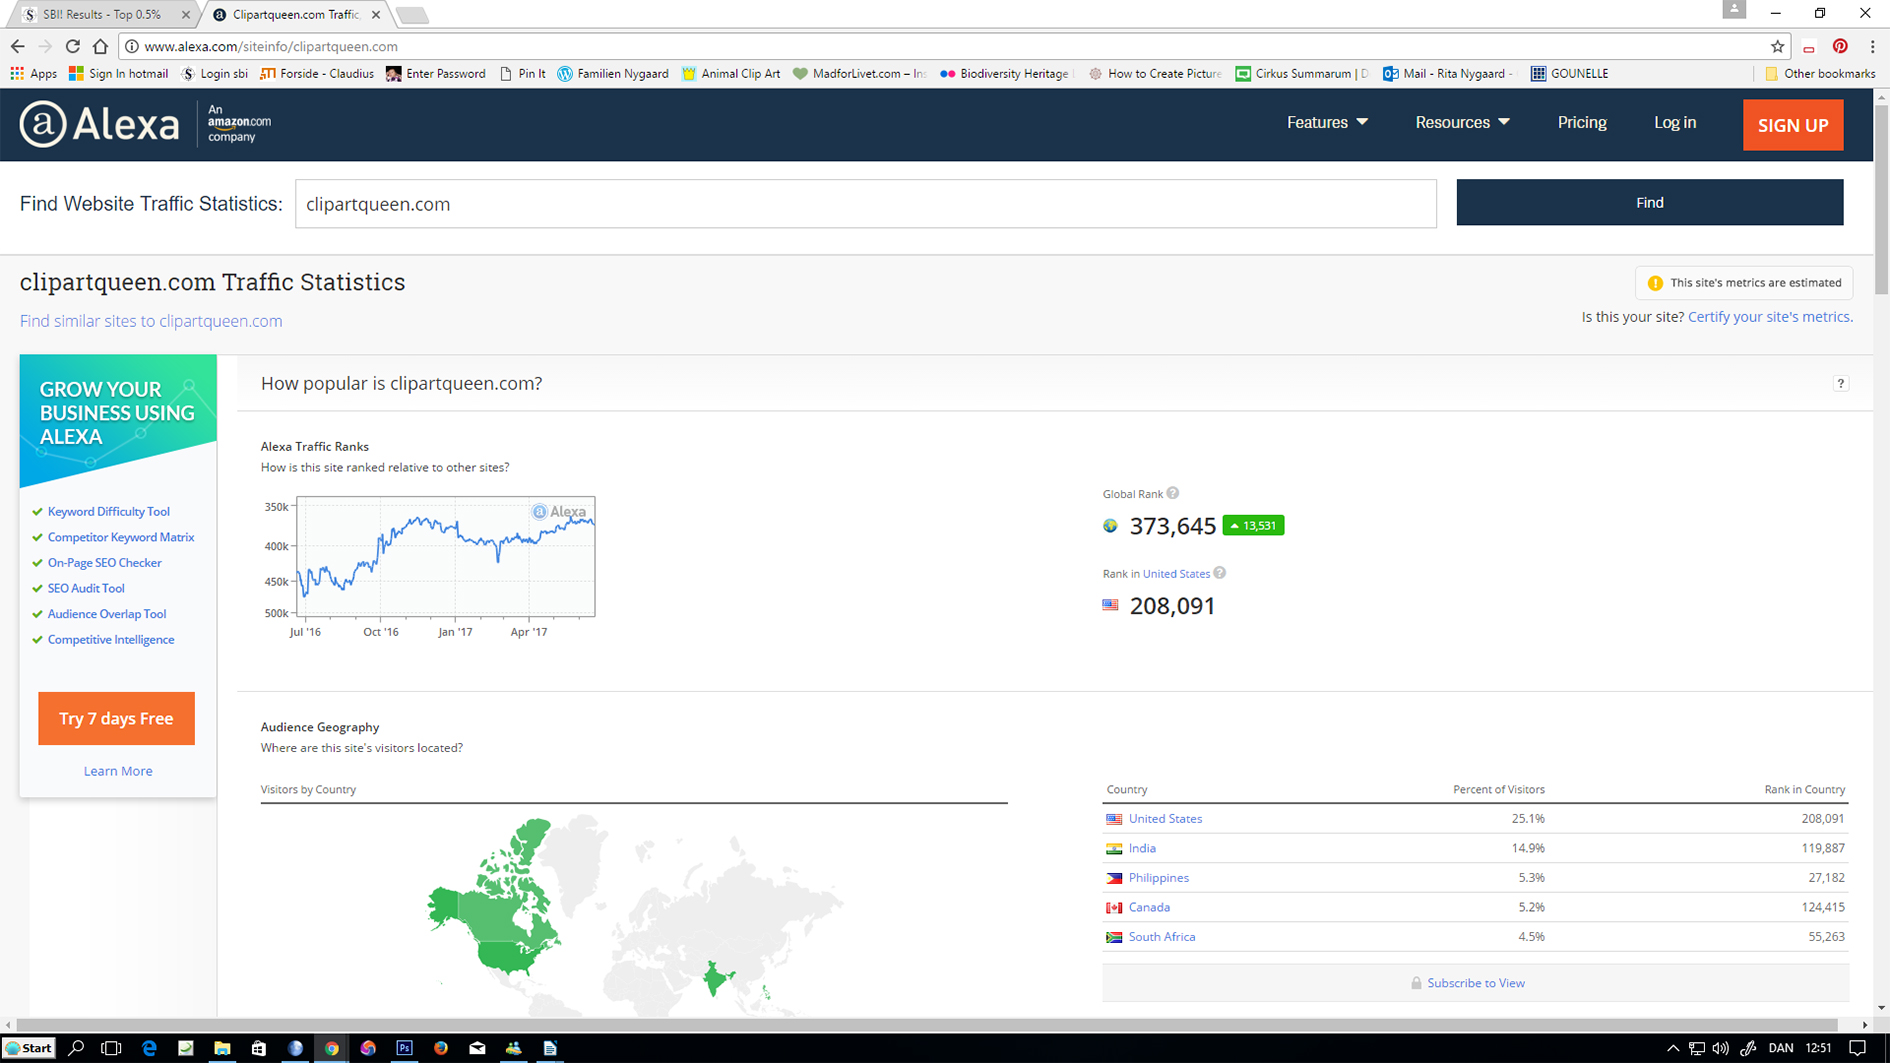
Task: Launch Microsoft Edge from taskbar
Action: pos(149,1048)
